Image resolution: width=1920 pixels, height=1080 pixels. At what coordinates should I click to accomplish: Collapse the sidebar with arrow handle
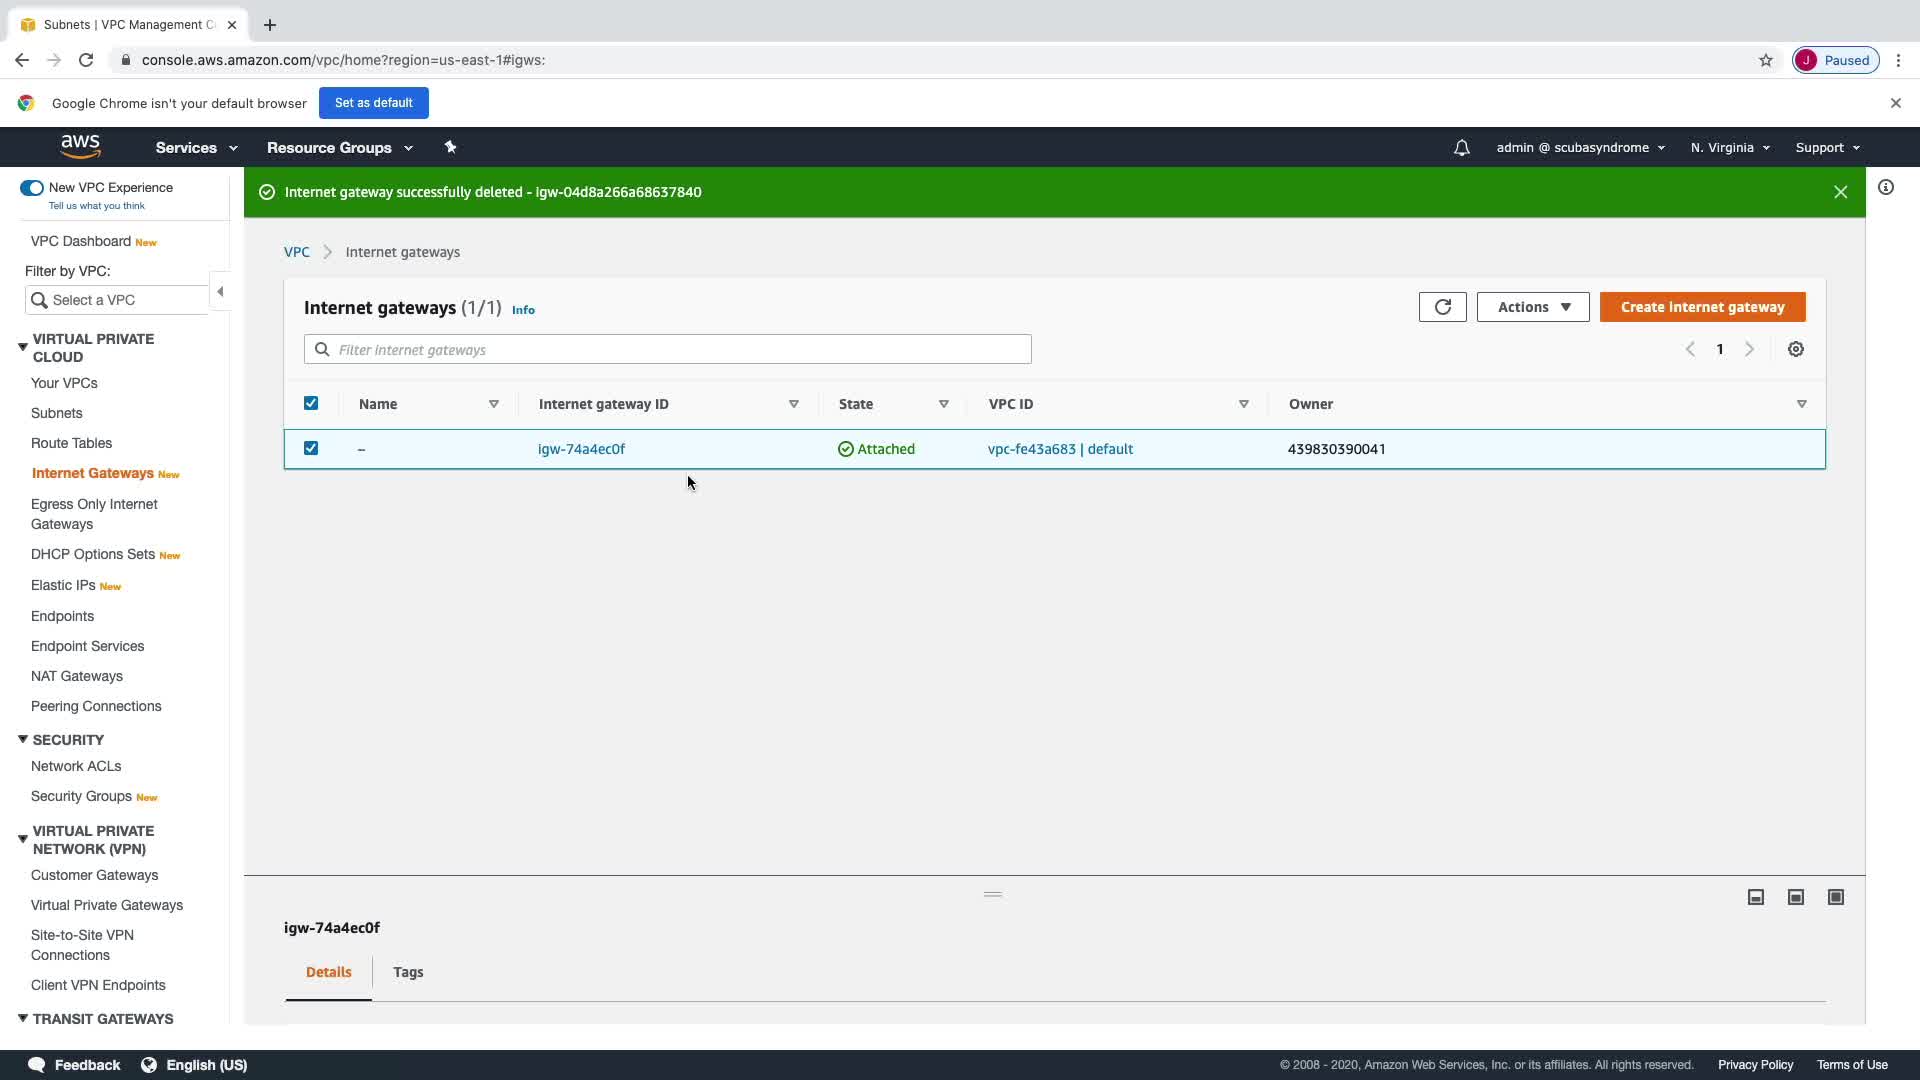[220, 292]
